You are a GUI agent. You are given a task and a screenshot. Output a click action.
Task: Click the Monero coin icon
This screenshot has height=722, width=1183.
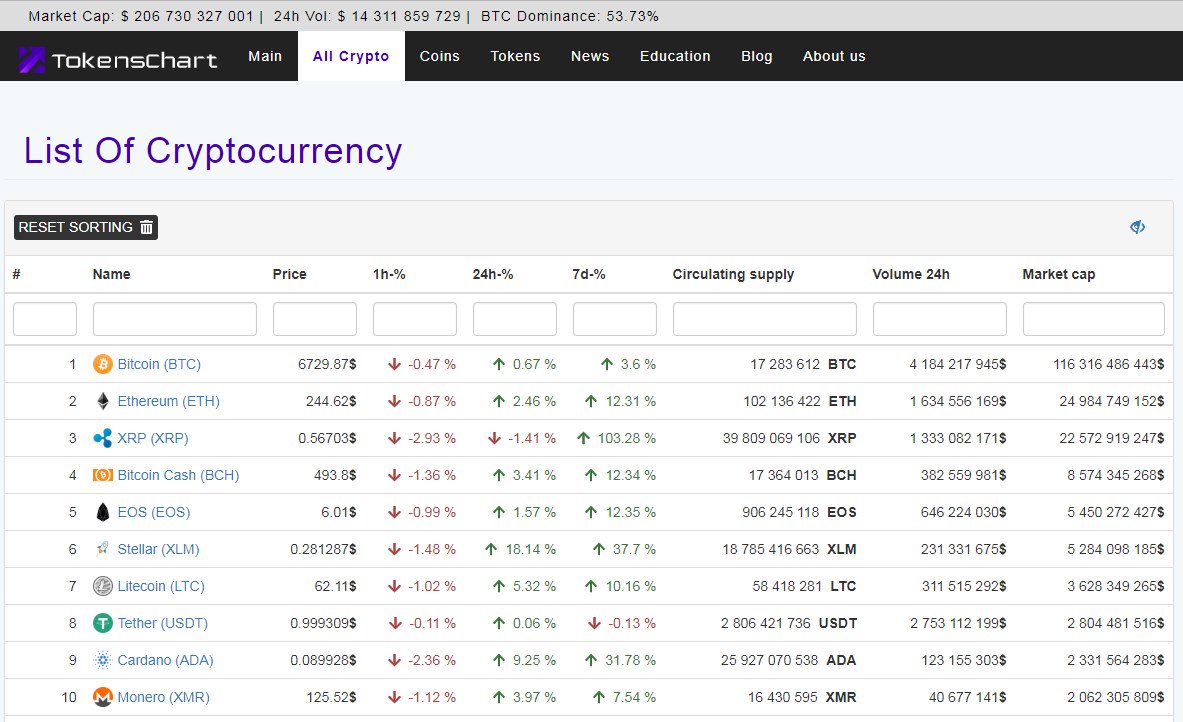pos(103,697)
